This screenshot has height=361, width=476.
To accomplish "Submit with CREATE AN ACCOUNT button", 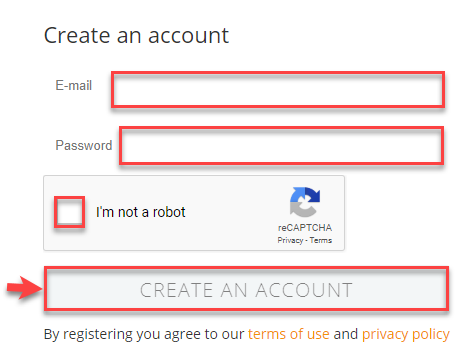I will tap(246, 289).
